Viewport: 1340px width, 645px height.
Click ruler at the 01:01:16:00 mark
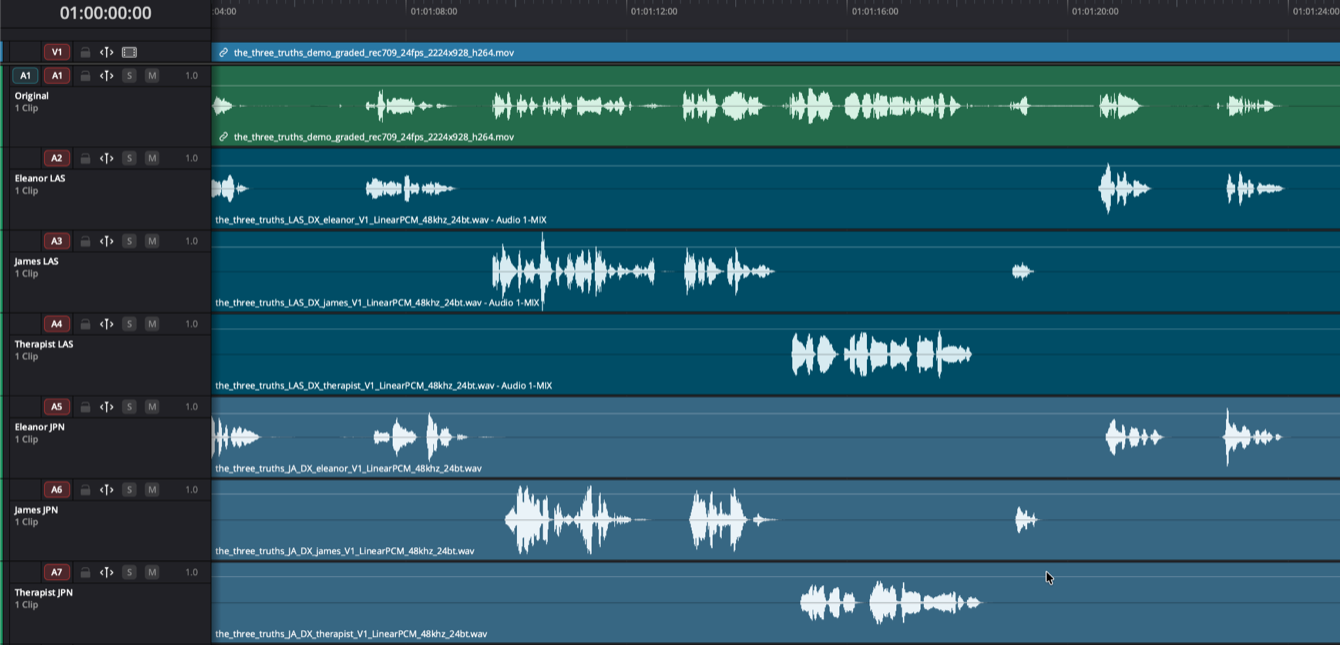pos(874,12)
